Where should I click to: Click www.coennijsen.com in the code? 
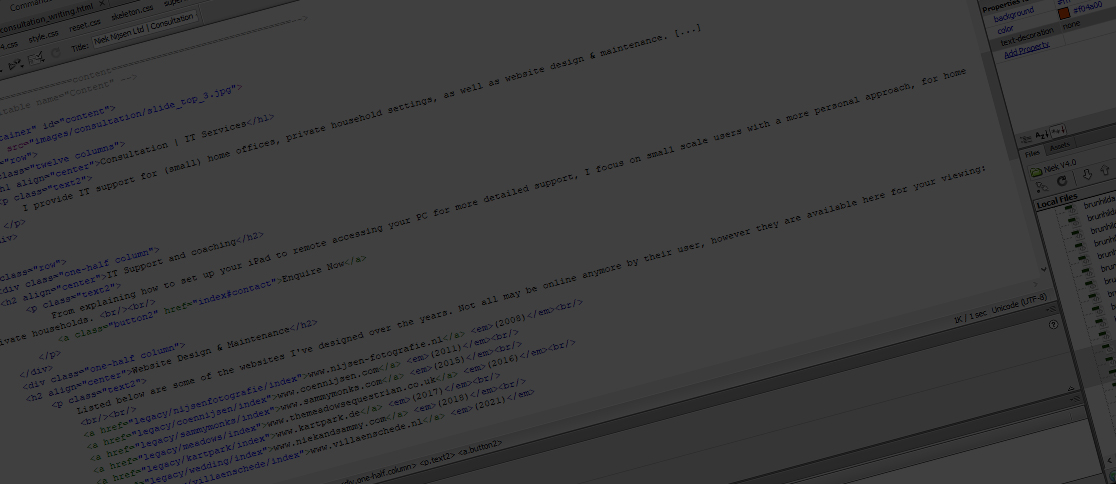329,383
